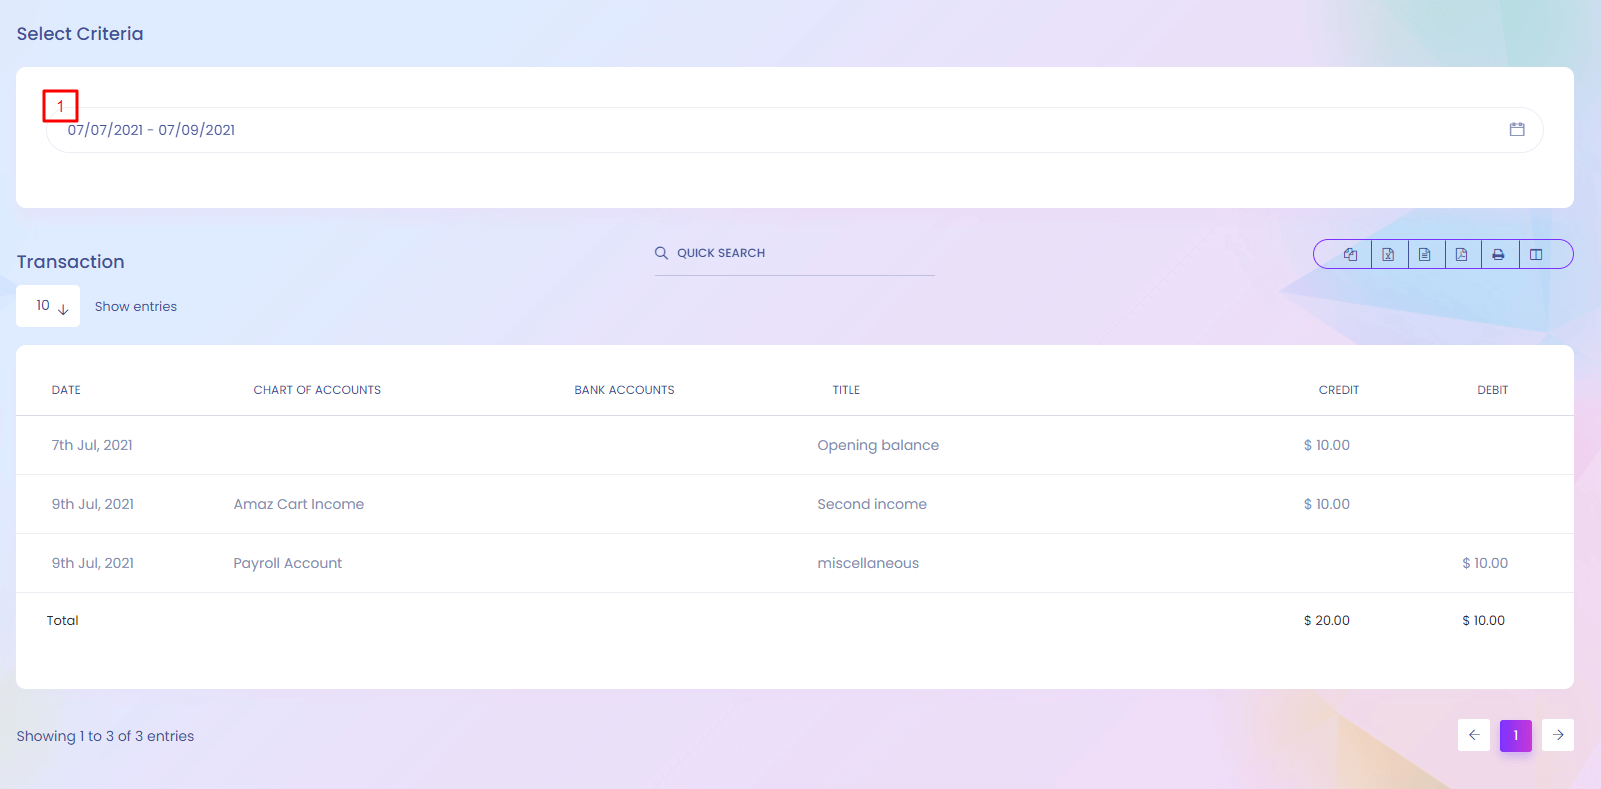
Task: Sort by Credit column header
Action: click(x=1338, y=390)
